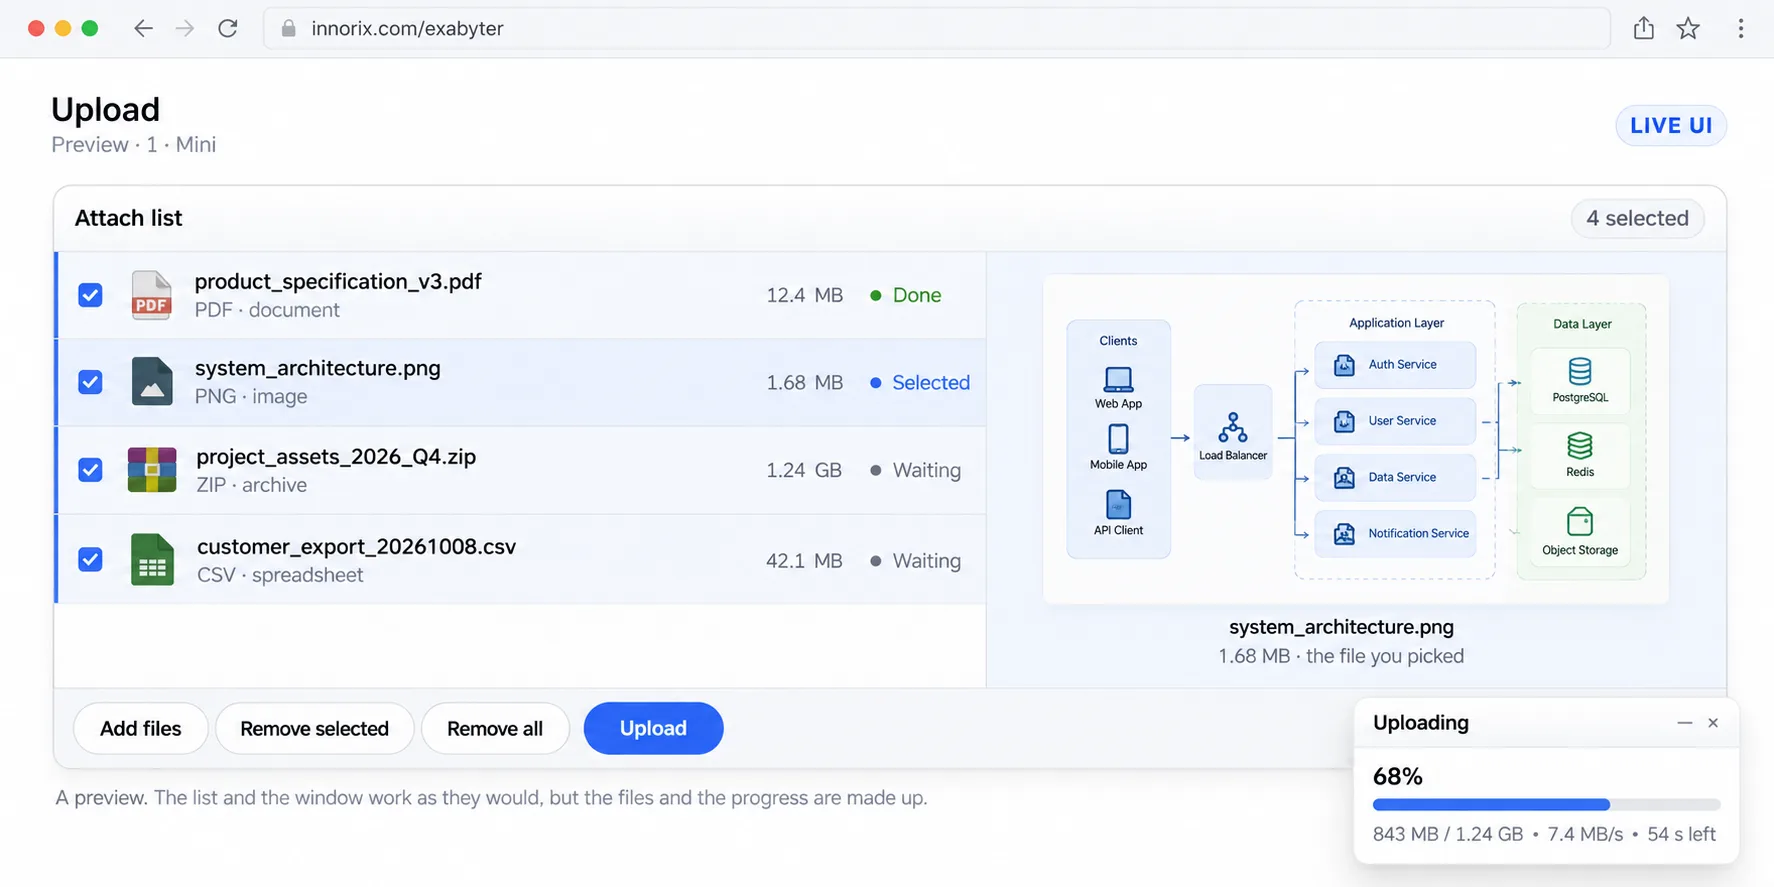Bookmark the page with the star icon

[1688, 28]
